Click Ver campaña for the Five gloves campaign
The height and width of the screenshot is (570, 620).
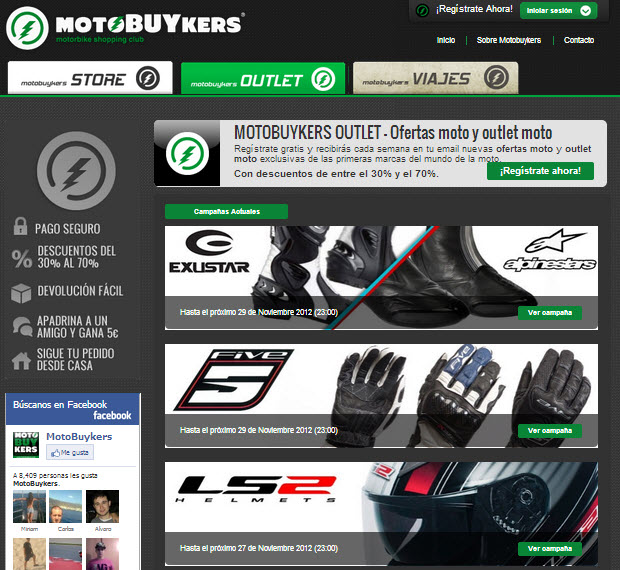(550, 430)
